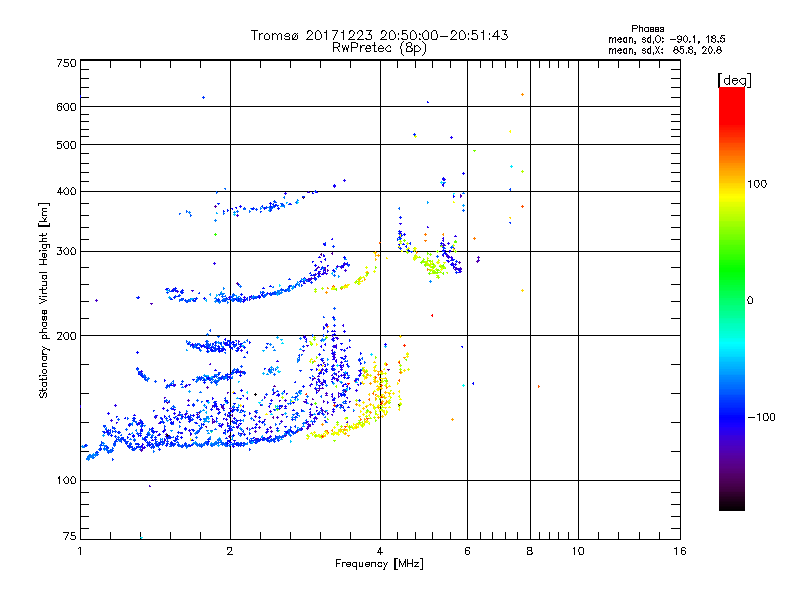The image size is (800, 600).
Task: Select the 'Phases' header text
Action: [x=647, y=29]
